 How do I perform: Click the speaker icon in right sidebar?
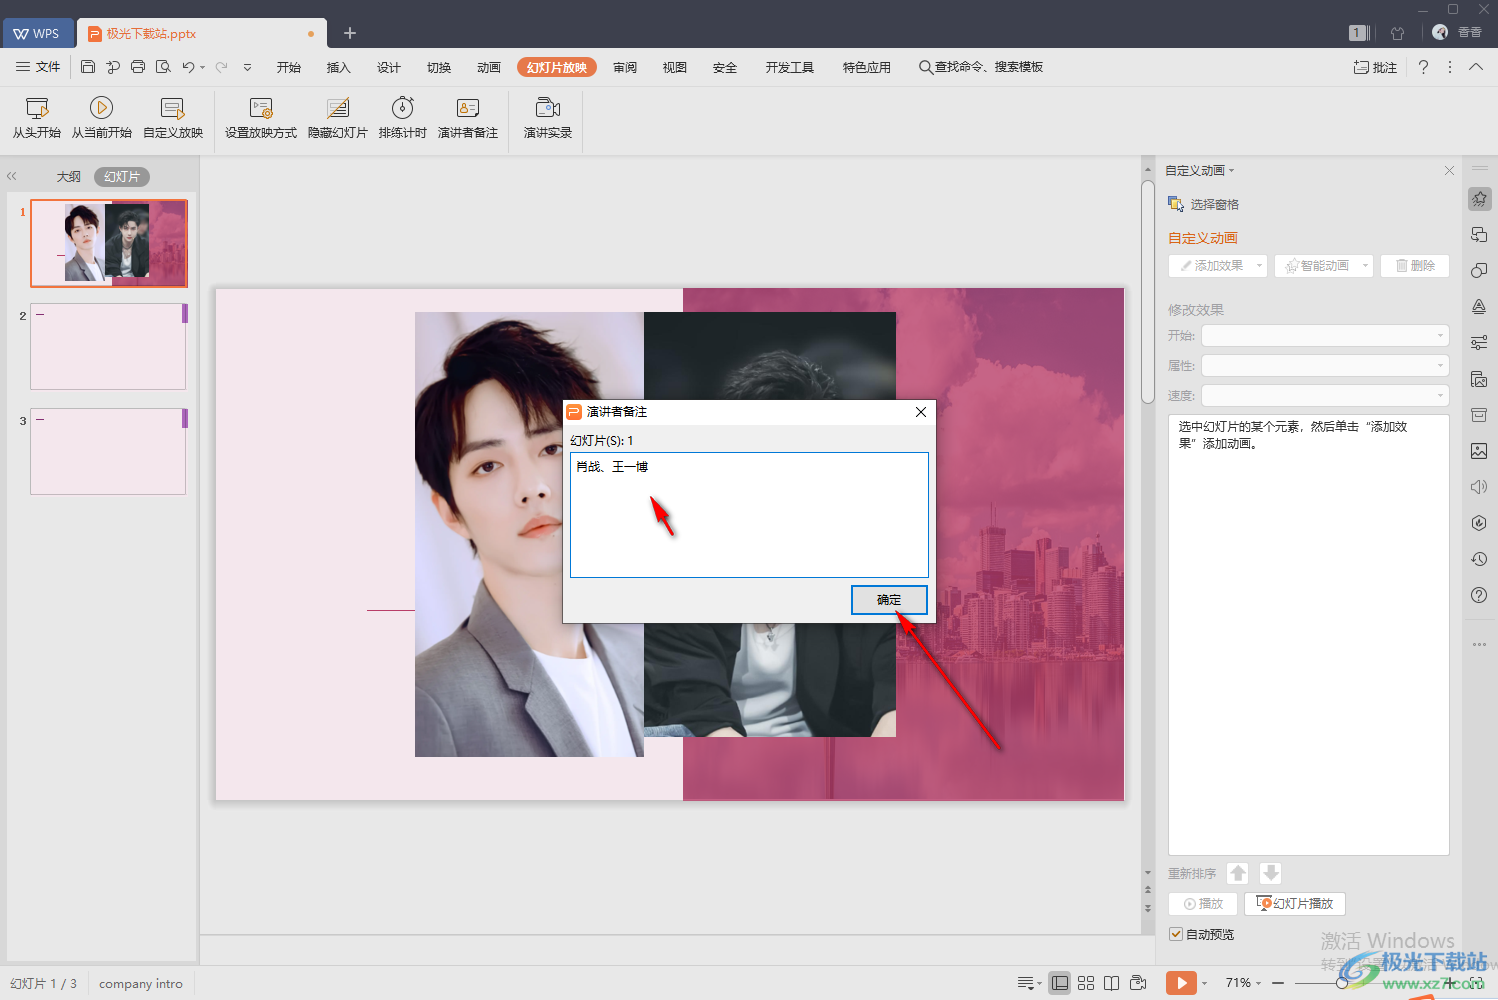click(x=1479, y=487)
